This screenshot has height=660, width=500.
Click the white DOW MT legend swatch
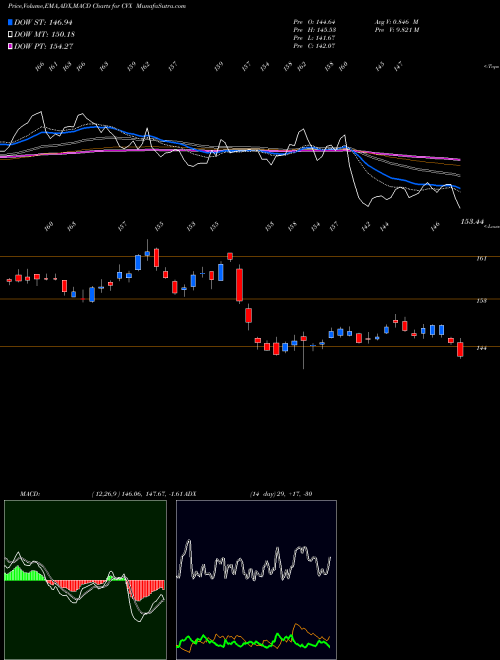click(10, 34)
